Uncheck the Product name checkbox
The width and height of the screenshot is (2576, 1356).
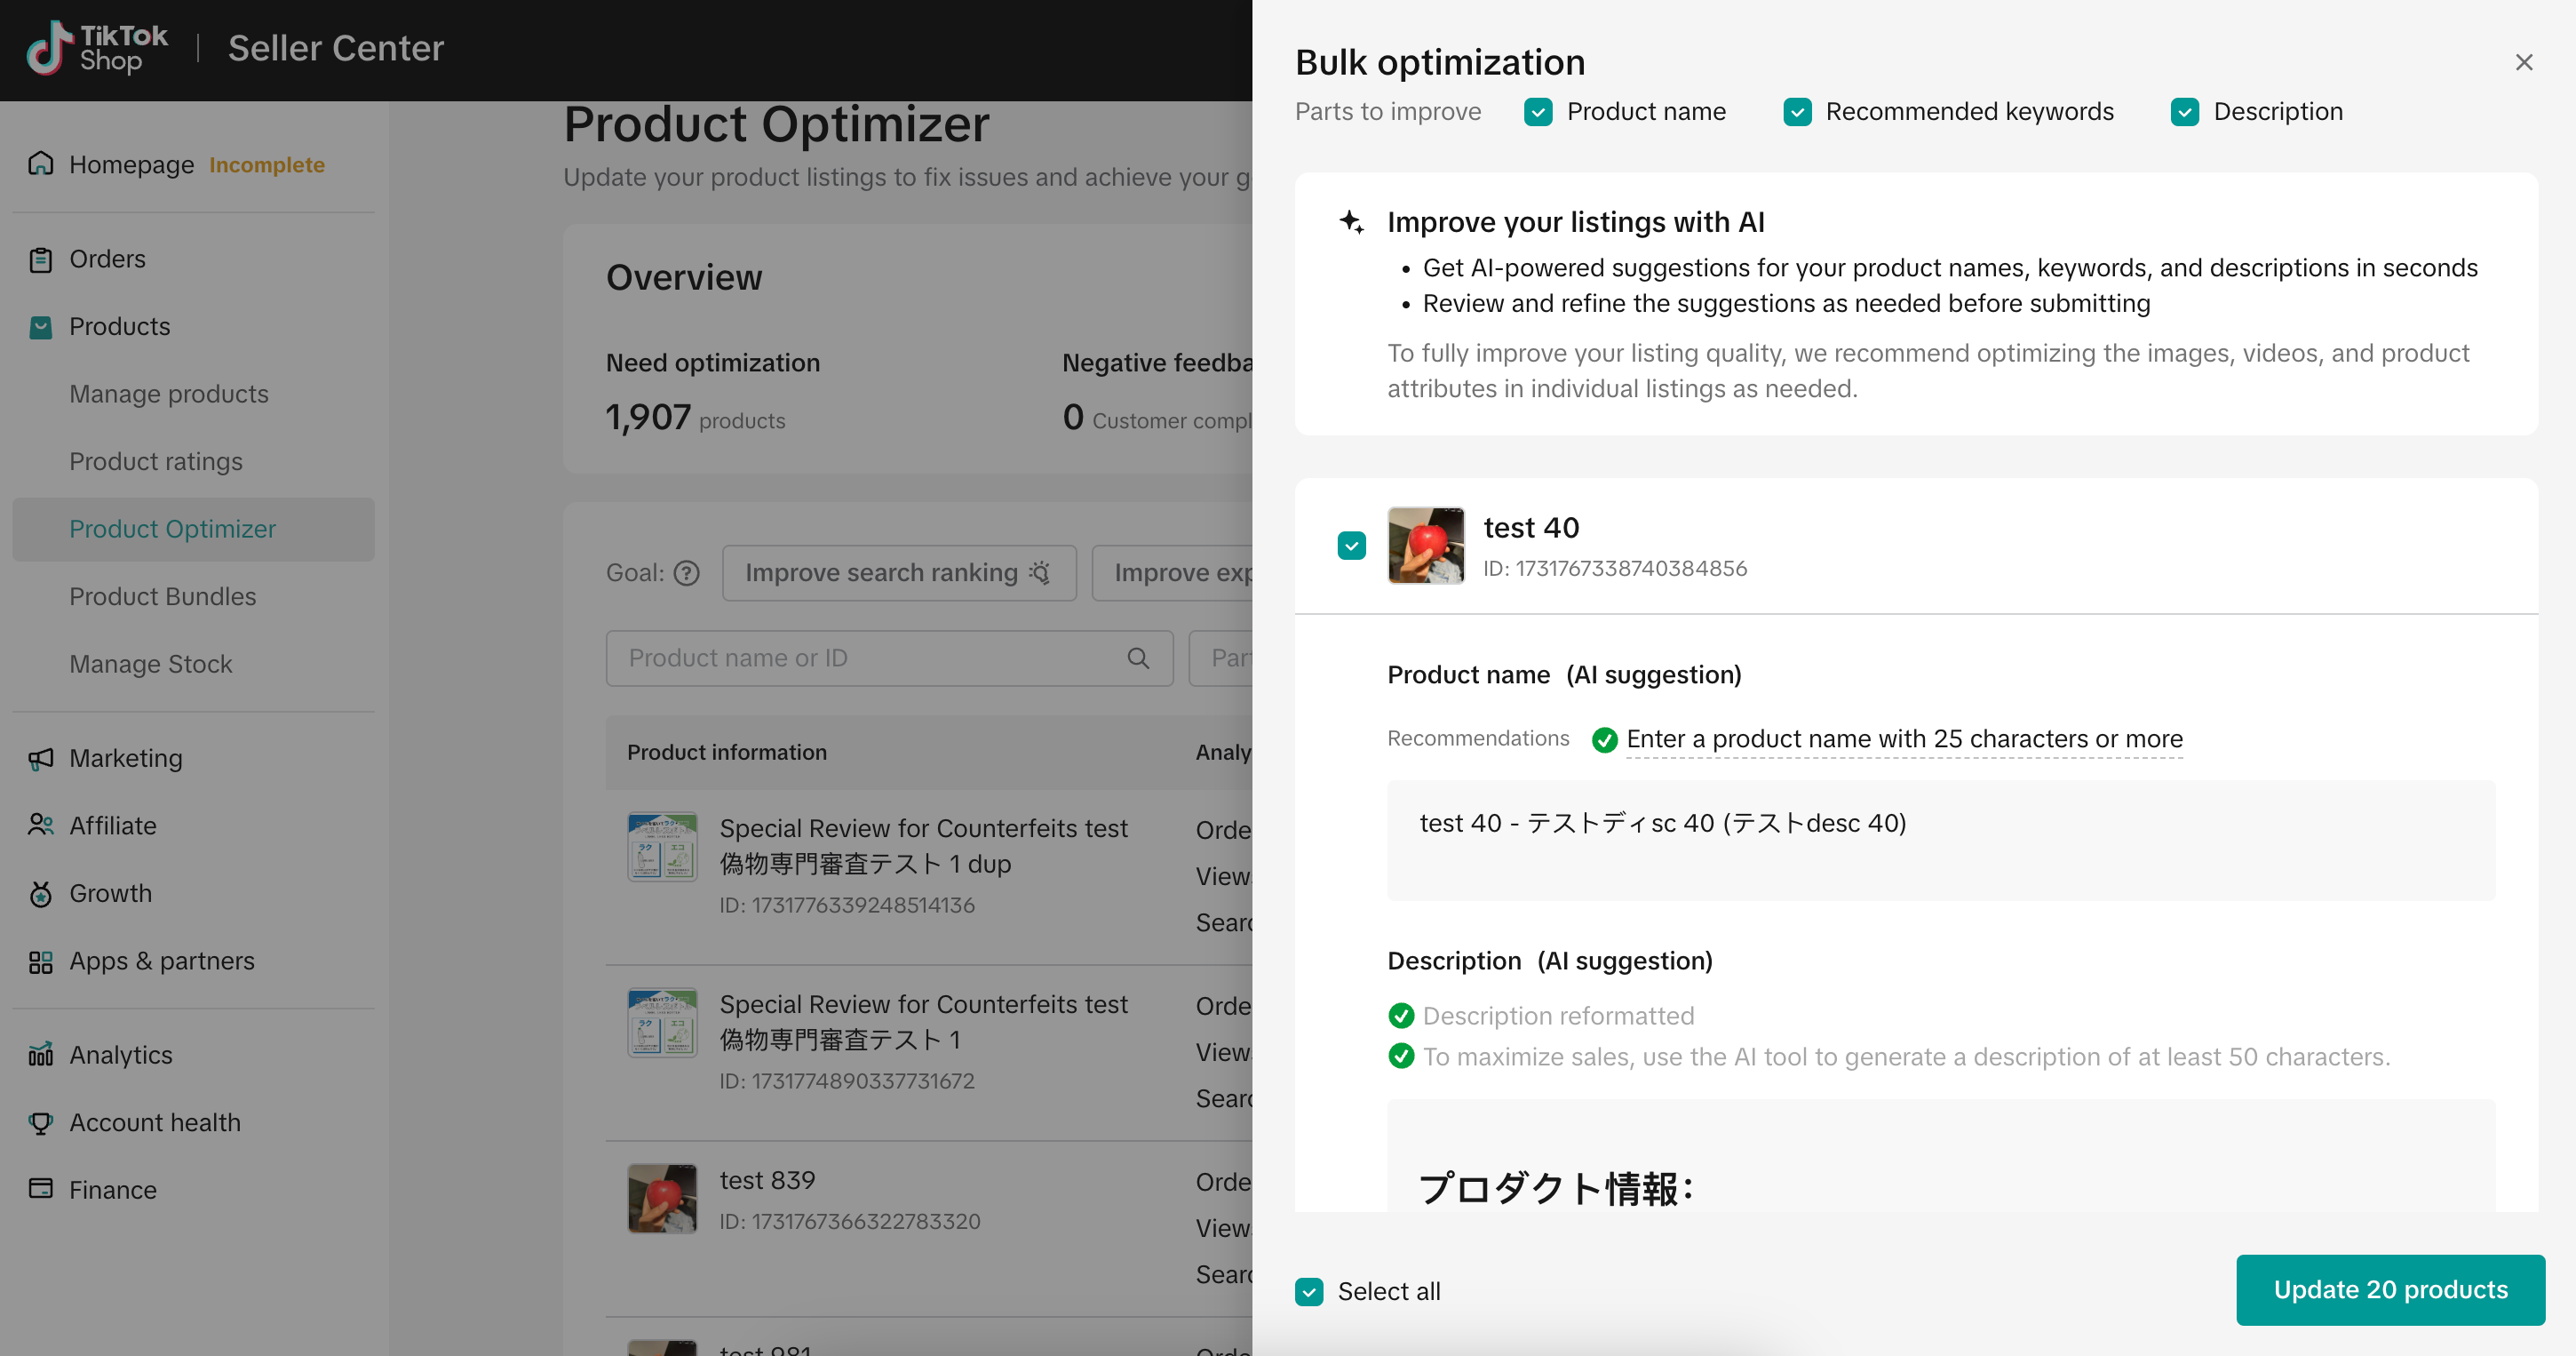1538,112
